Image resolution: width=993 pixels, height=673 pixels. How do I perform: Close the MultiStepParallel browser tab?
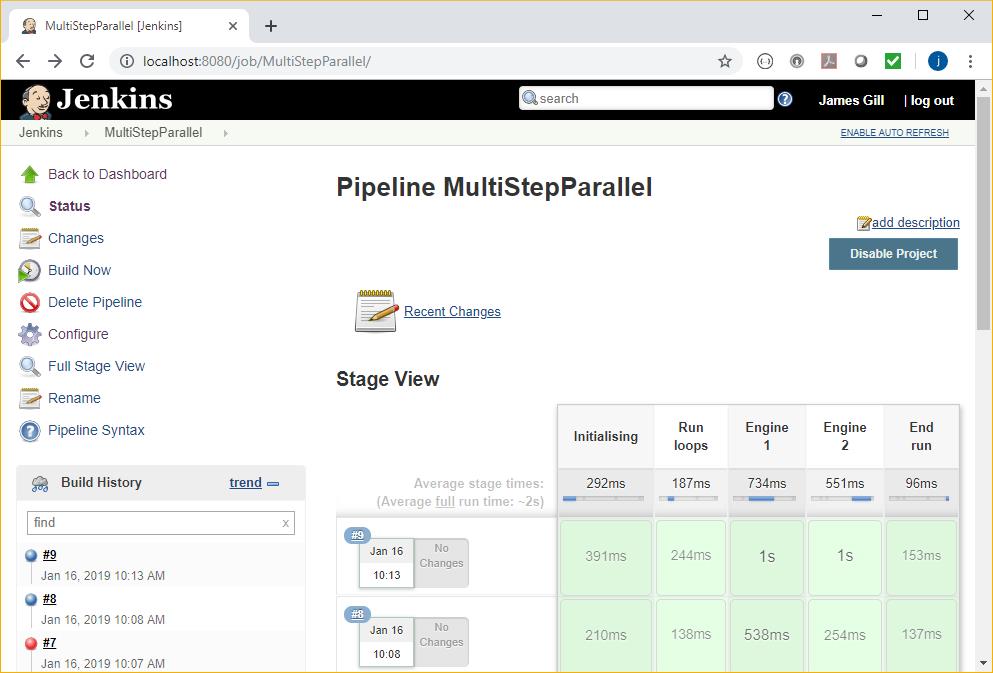[233, 26]
